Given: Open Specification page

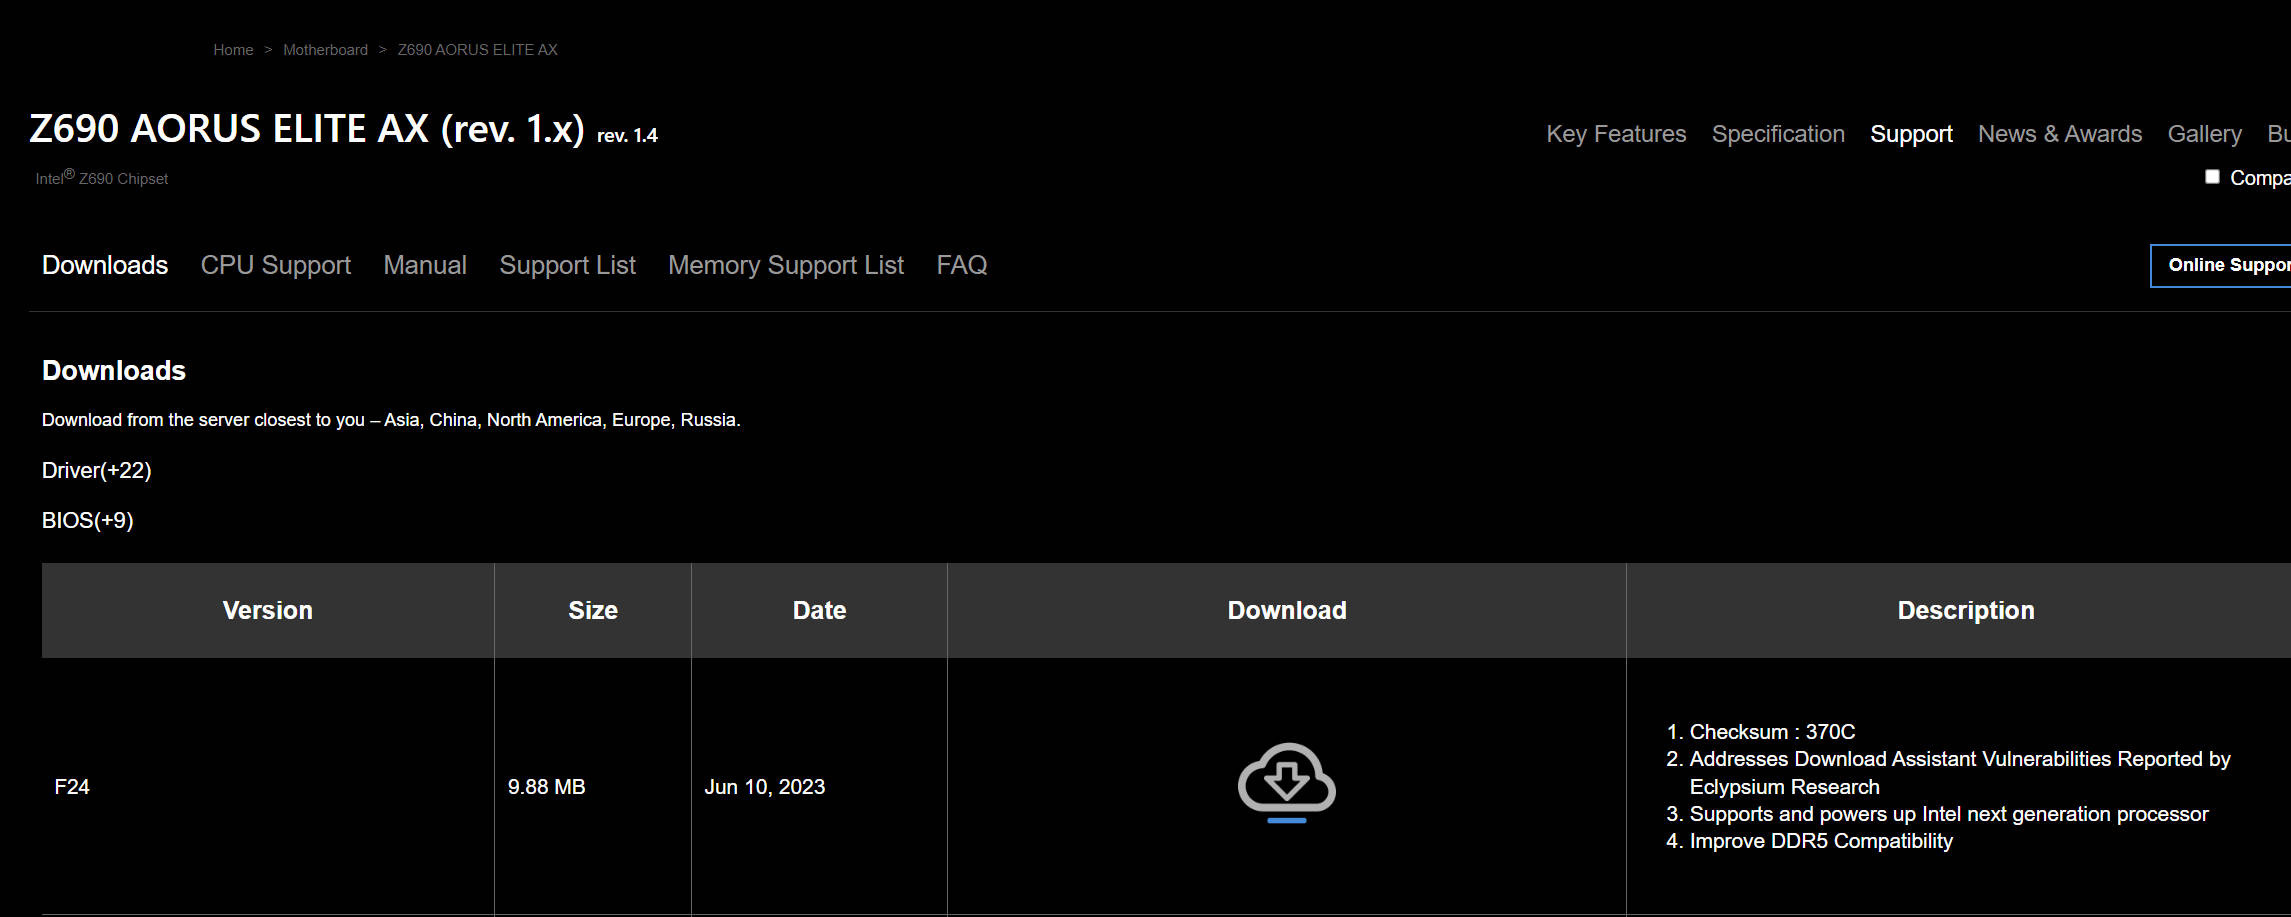Looking at the screenshot, I should click(x=1778, y=134).
